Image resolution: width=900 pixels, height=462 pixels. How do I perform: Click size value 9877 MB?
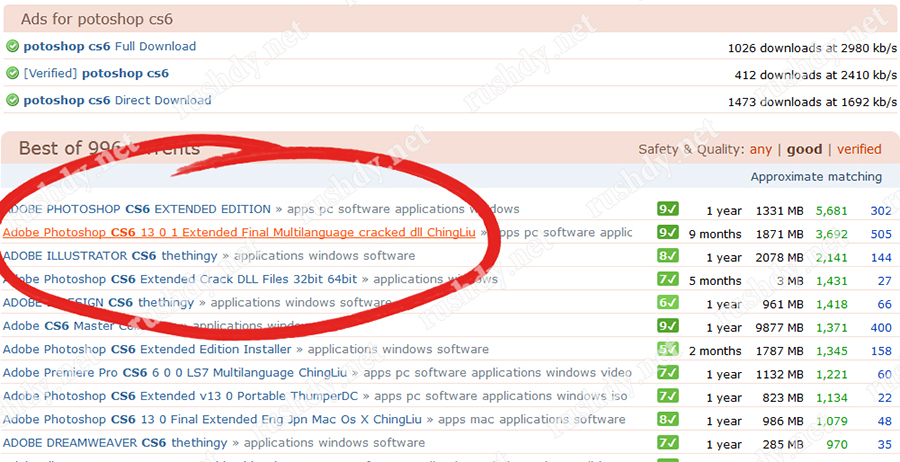pyautogui.click(x=779, y=328)
